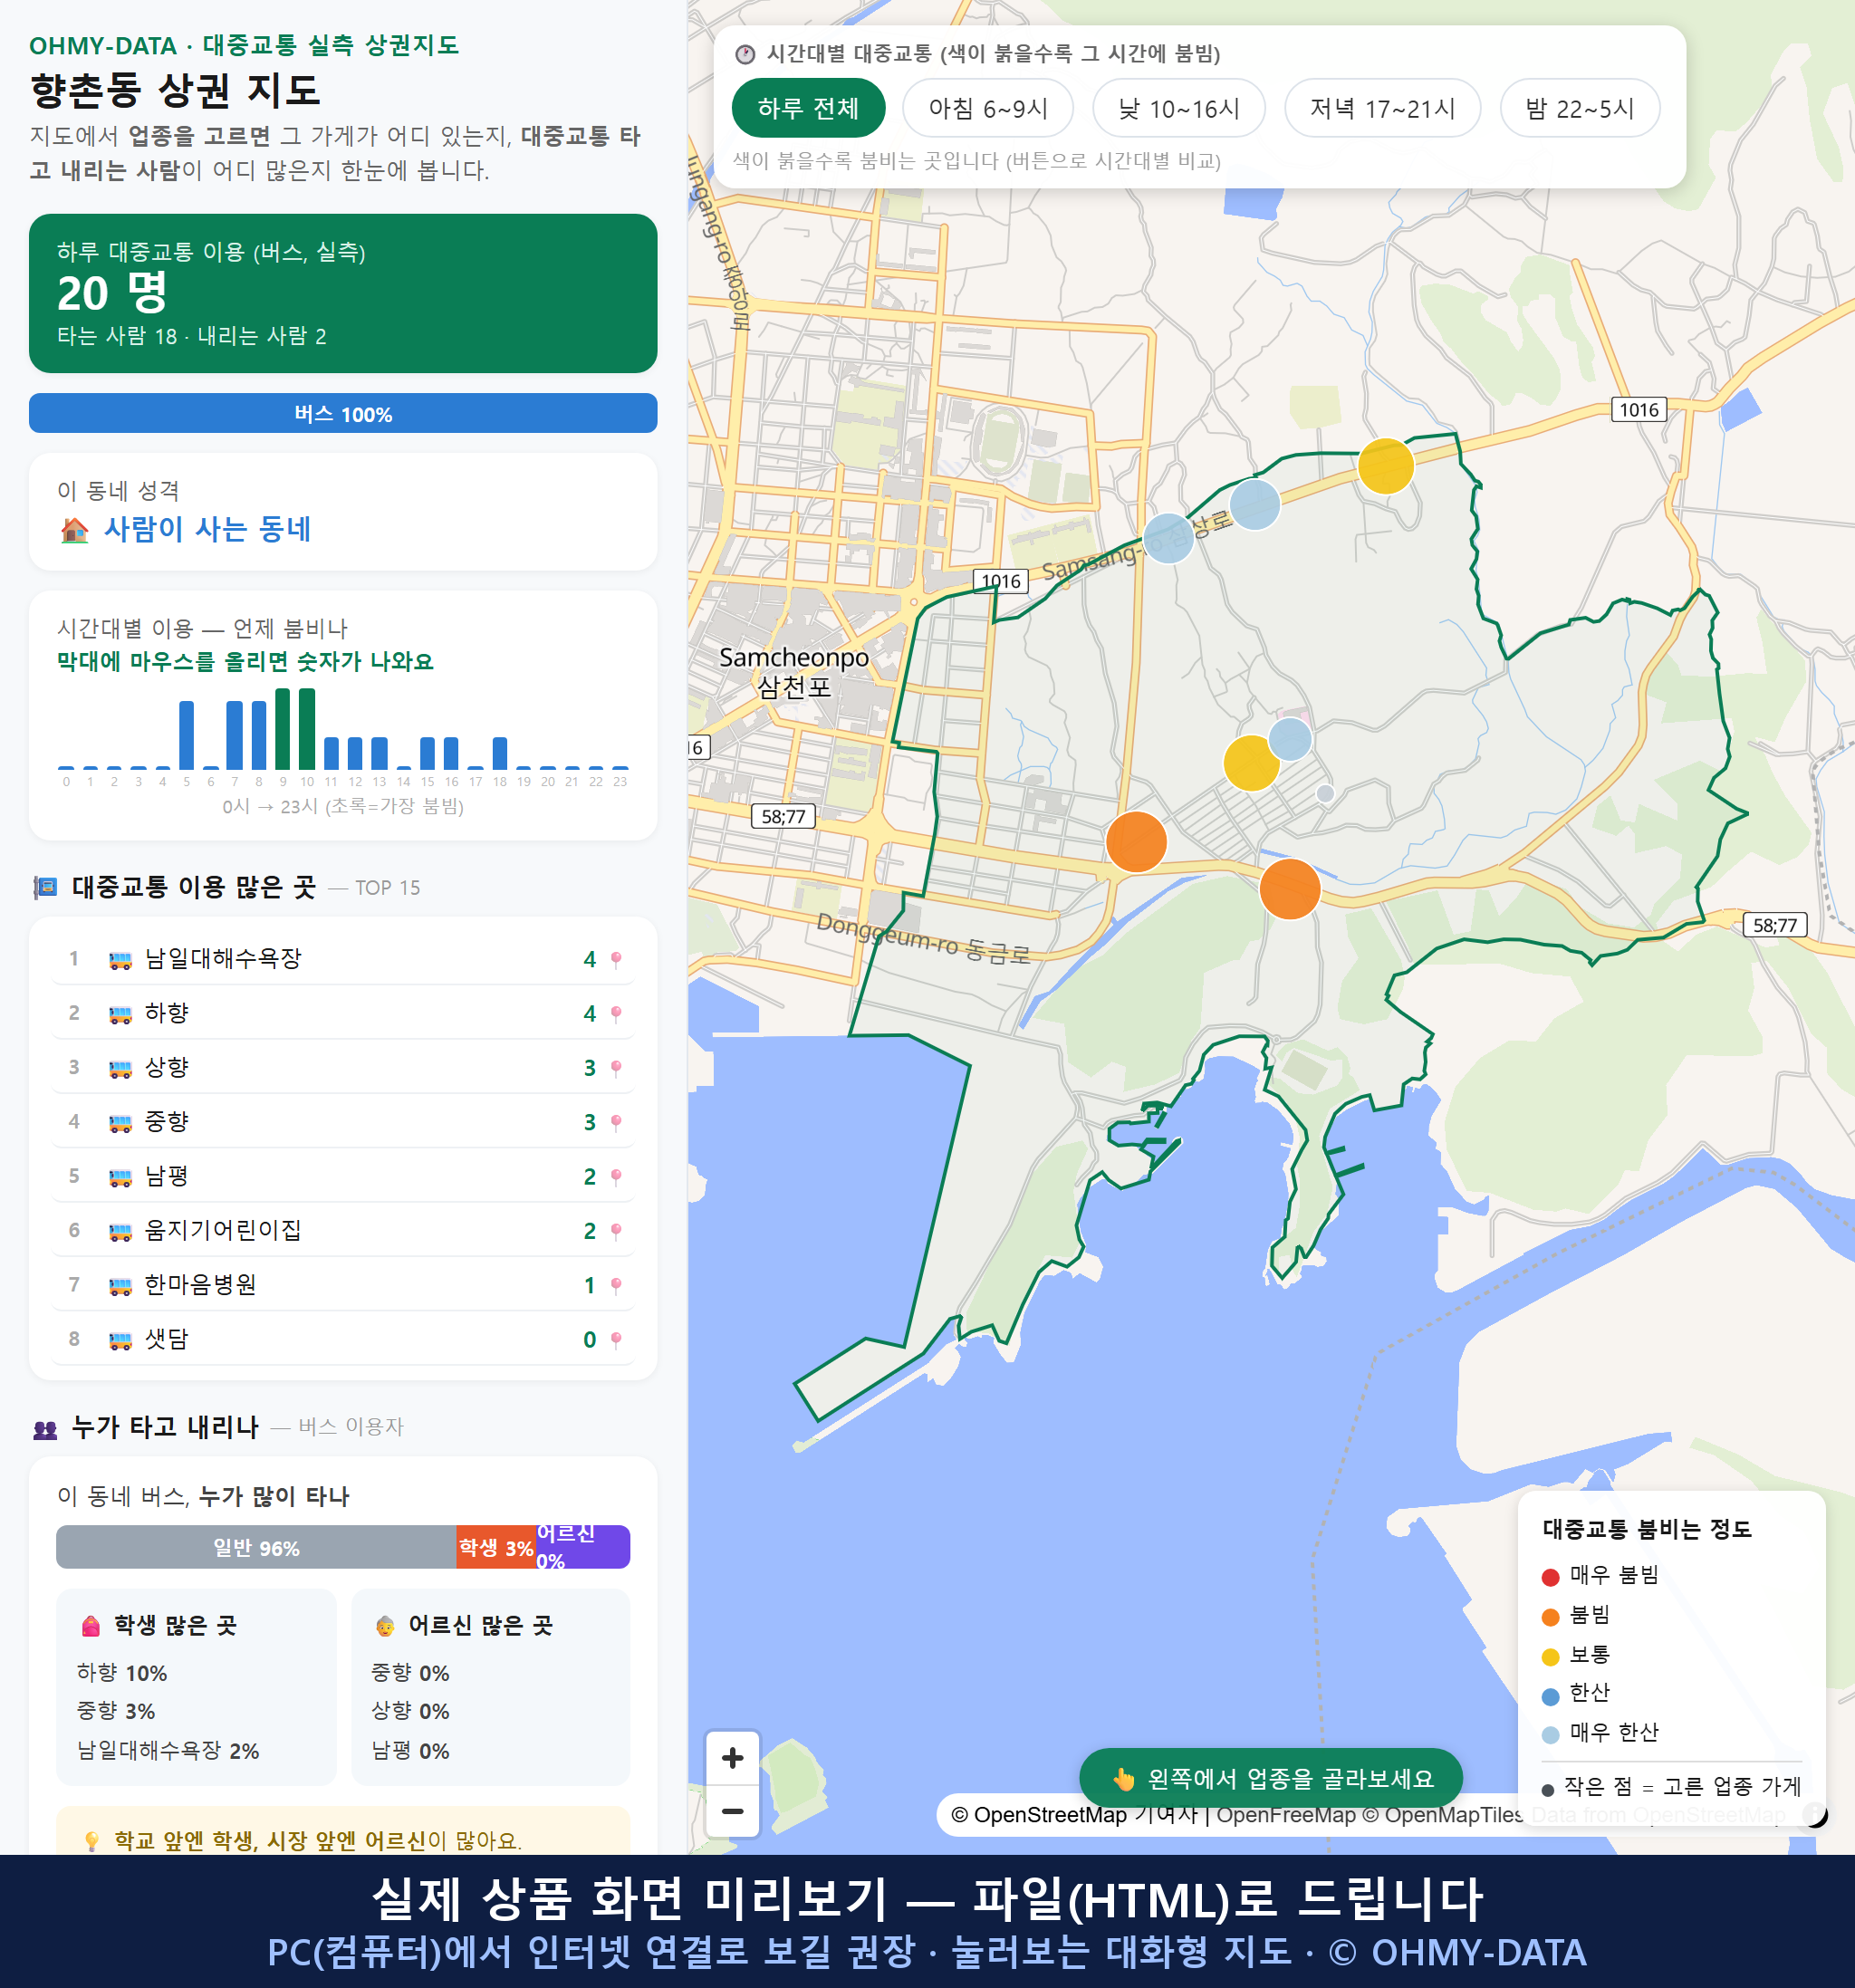Click the 한산 blue legend dot
Image resolution: width=1855 pixels, height=1988 pixels.
point(1550,1696)
